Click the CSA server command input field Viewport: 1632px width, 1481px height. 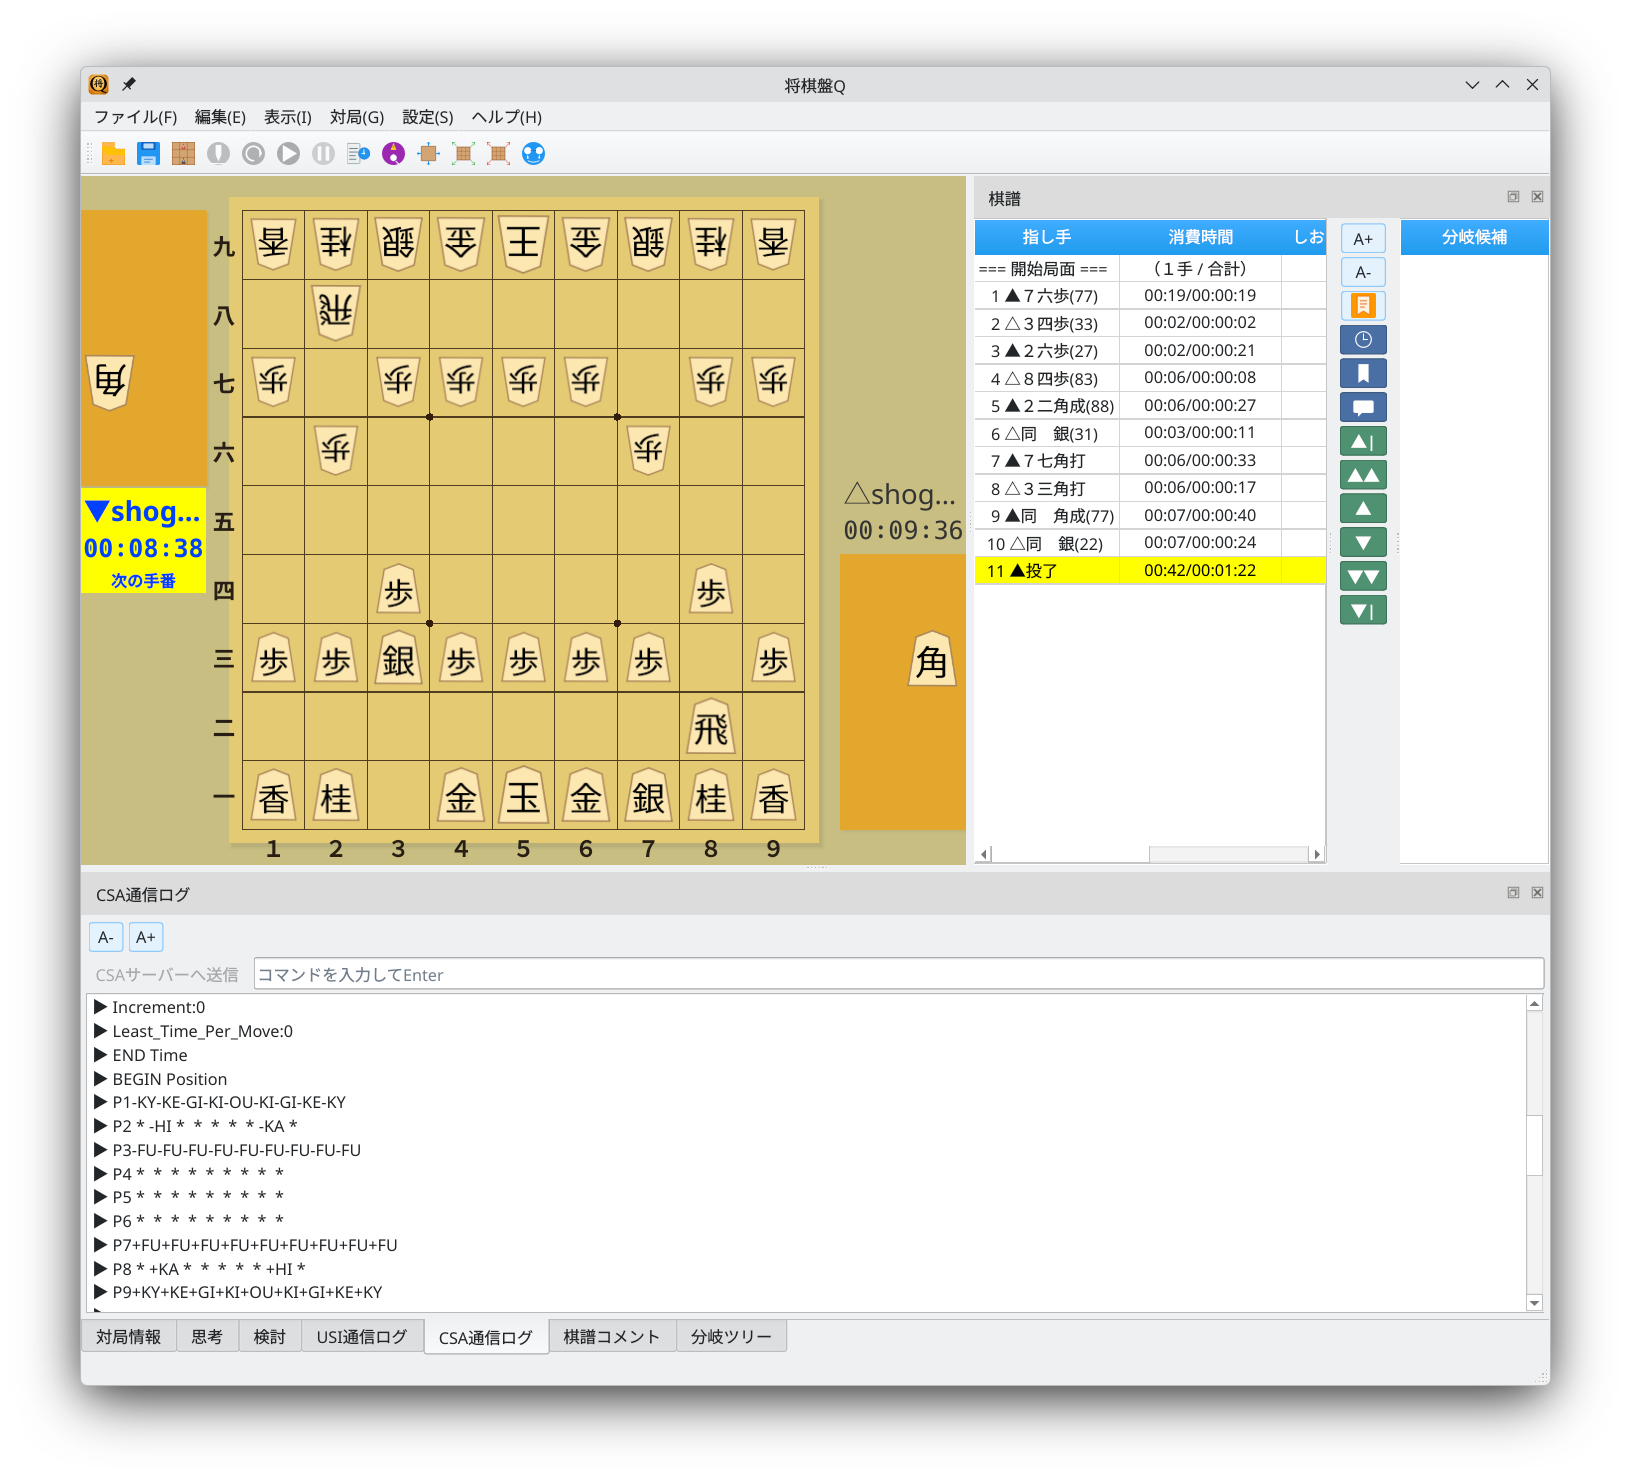897,974
